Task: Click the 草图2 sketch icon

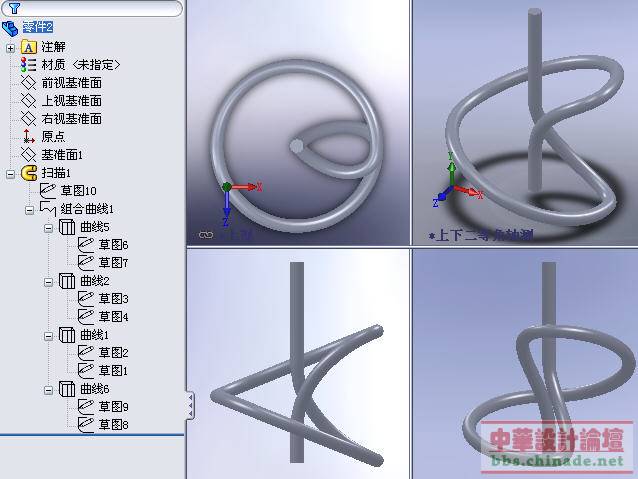Action: [86, 352]
